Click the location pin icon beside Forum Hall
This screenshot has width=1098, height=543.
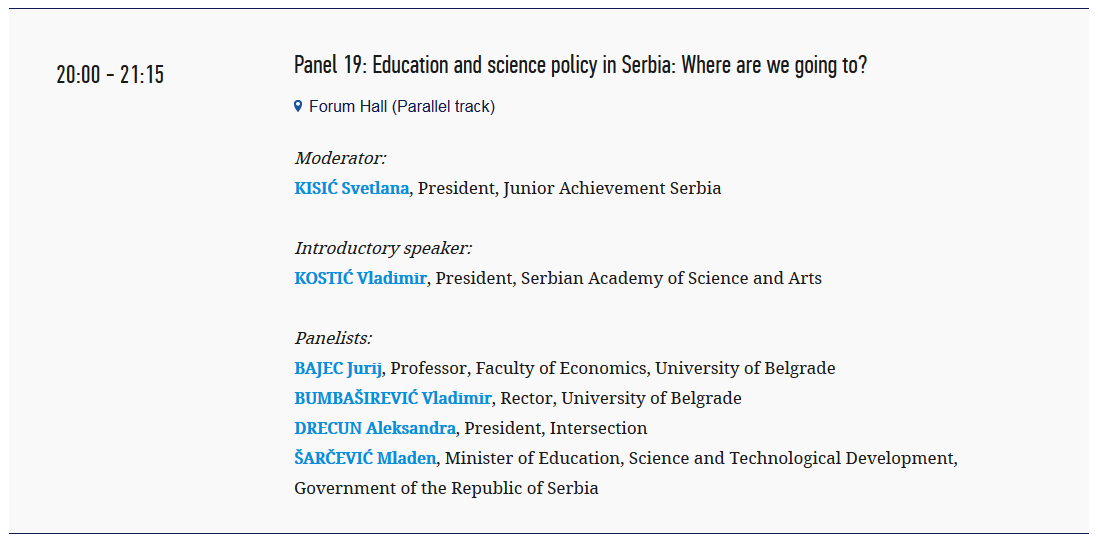[298, 106]
